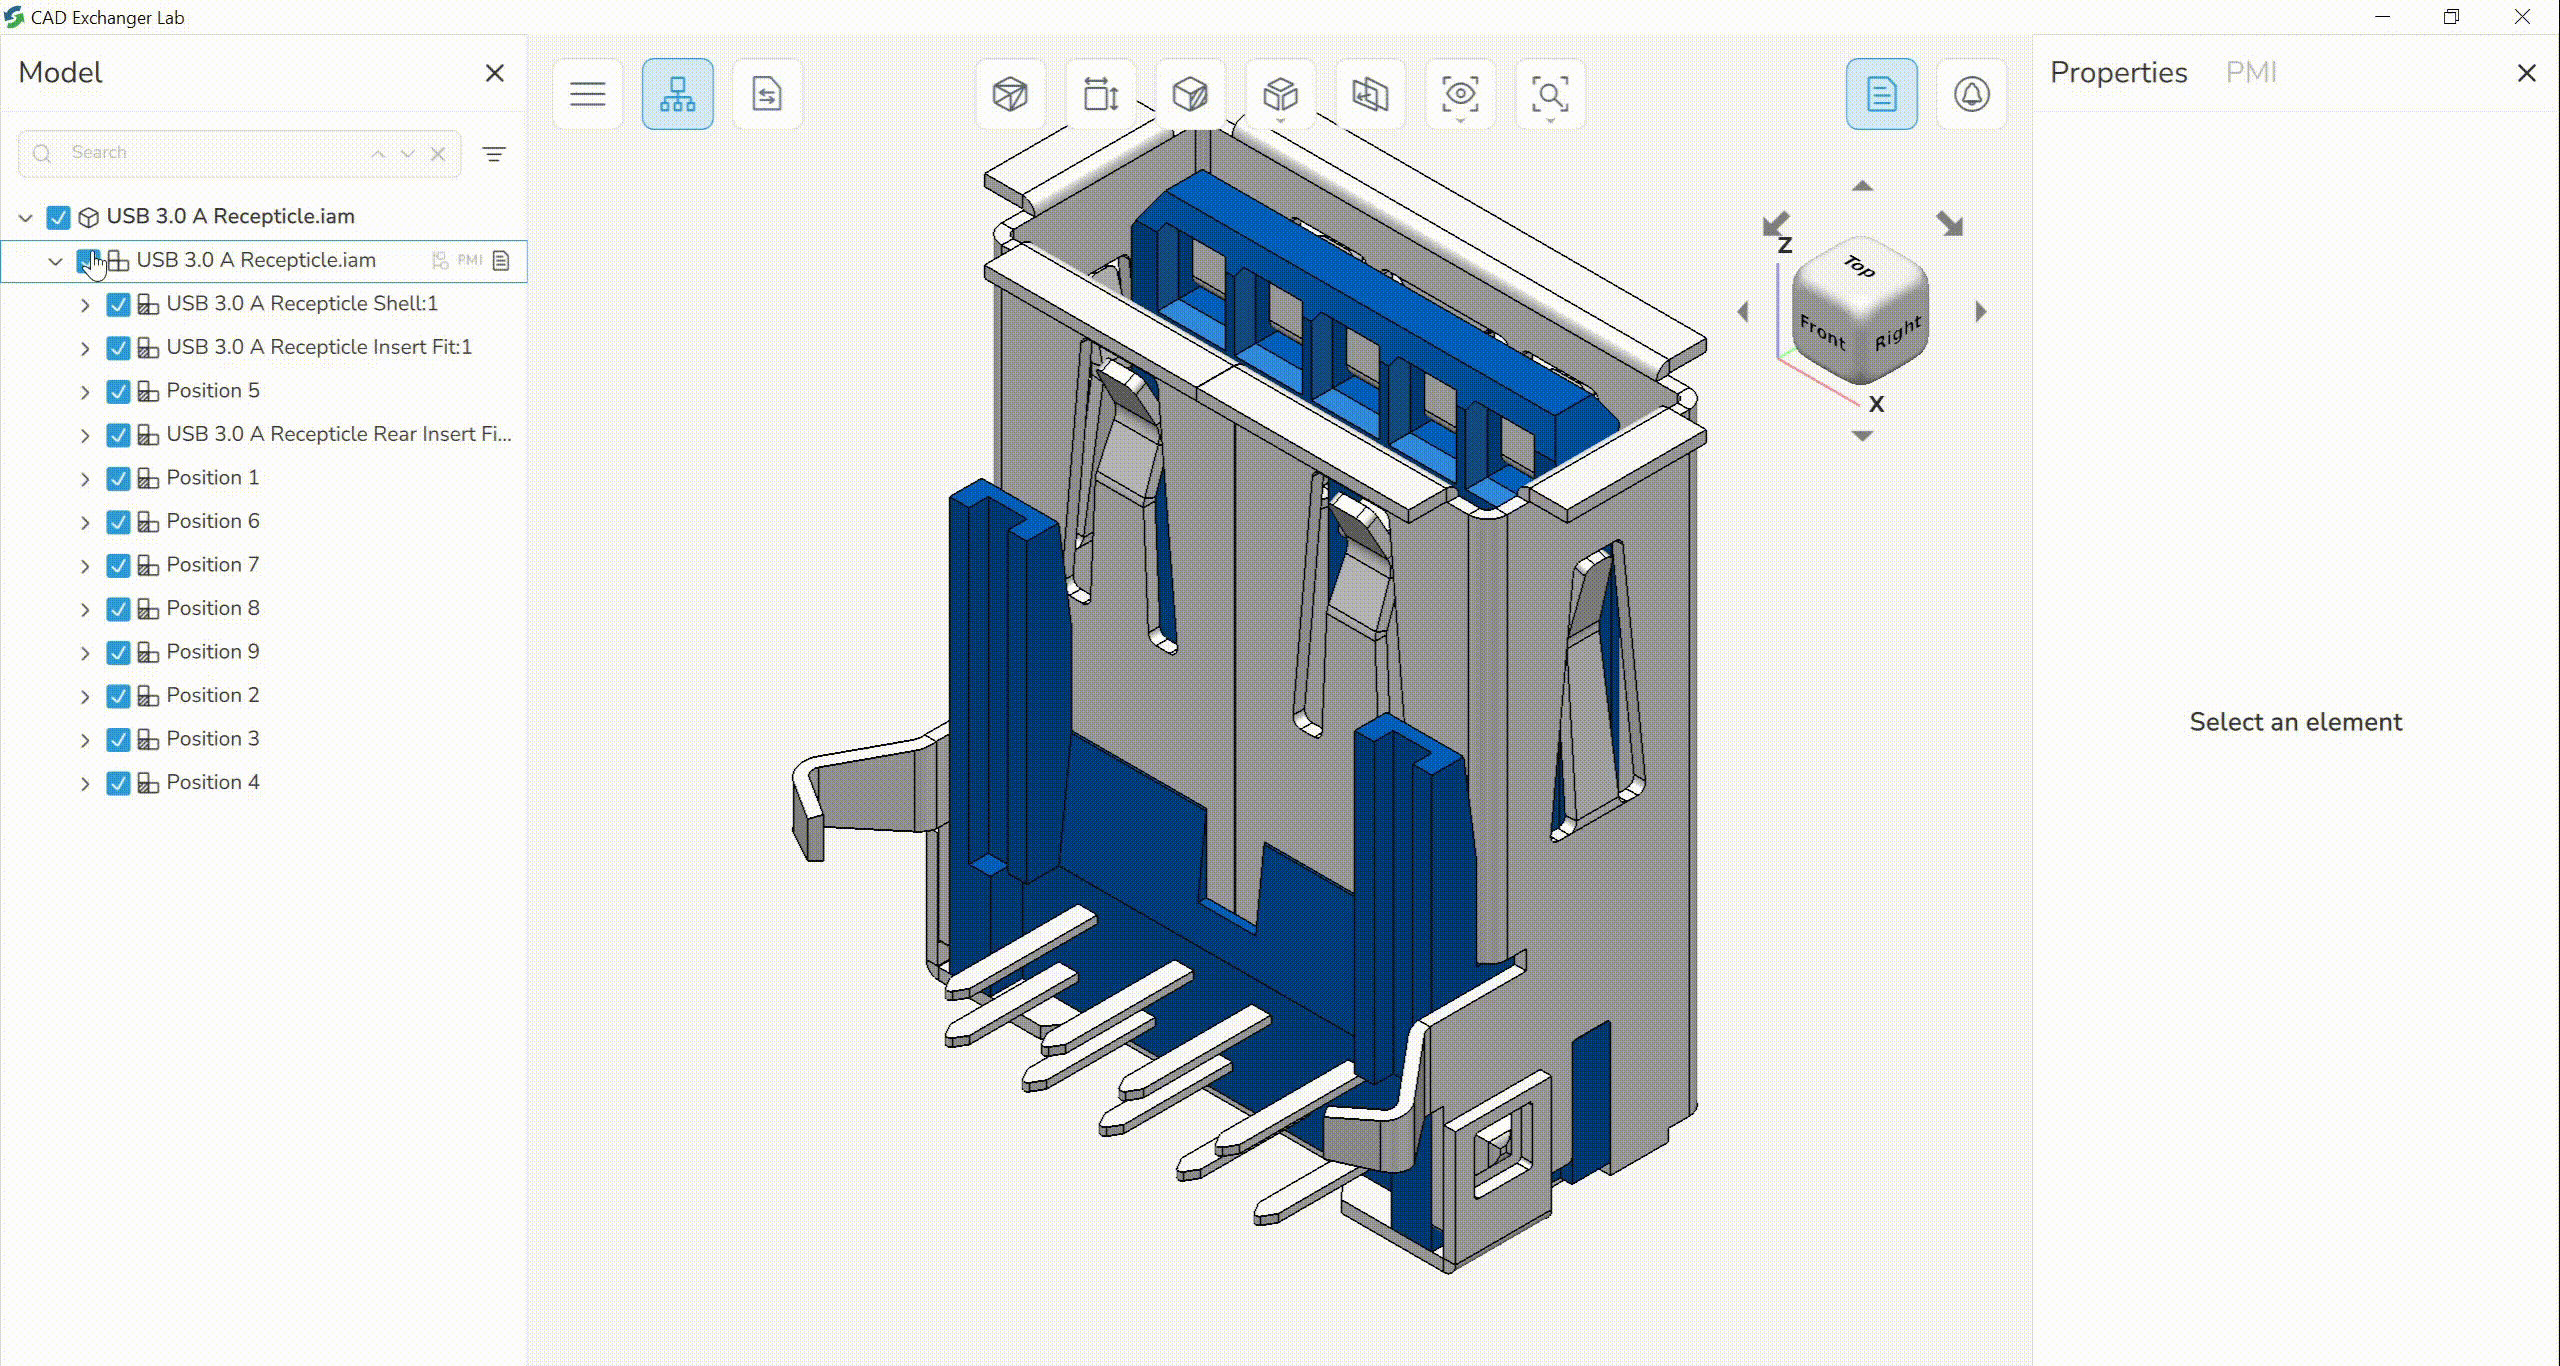Rotate view left using the cube's left arrow
2560x1366 pixels.
click(1743, 312)
